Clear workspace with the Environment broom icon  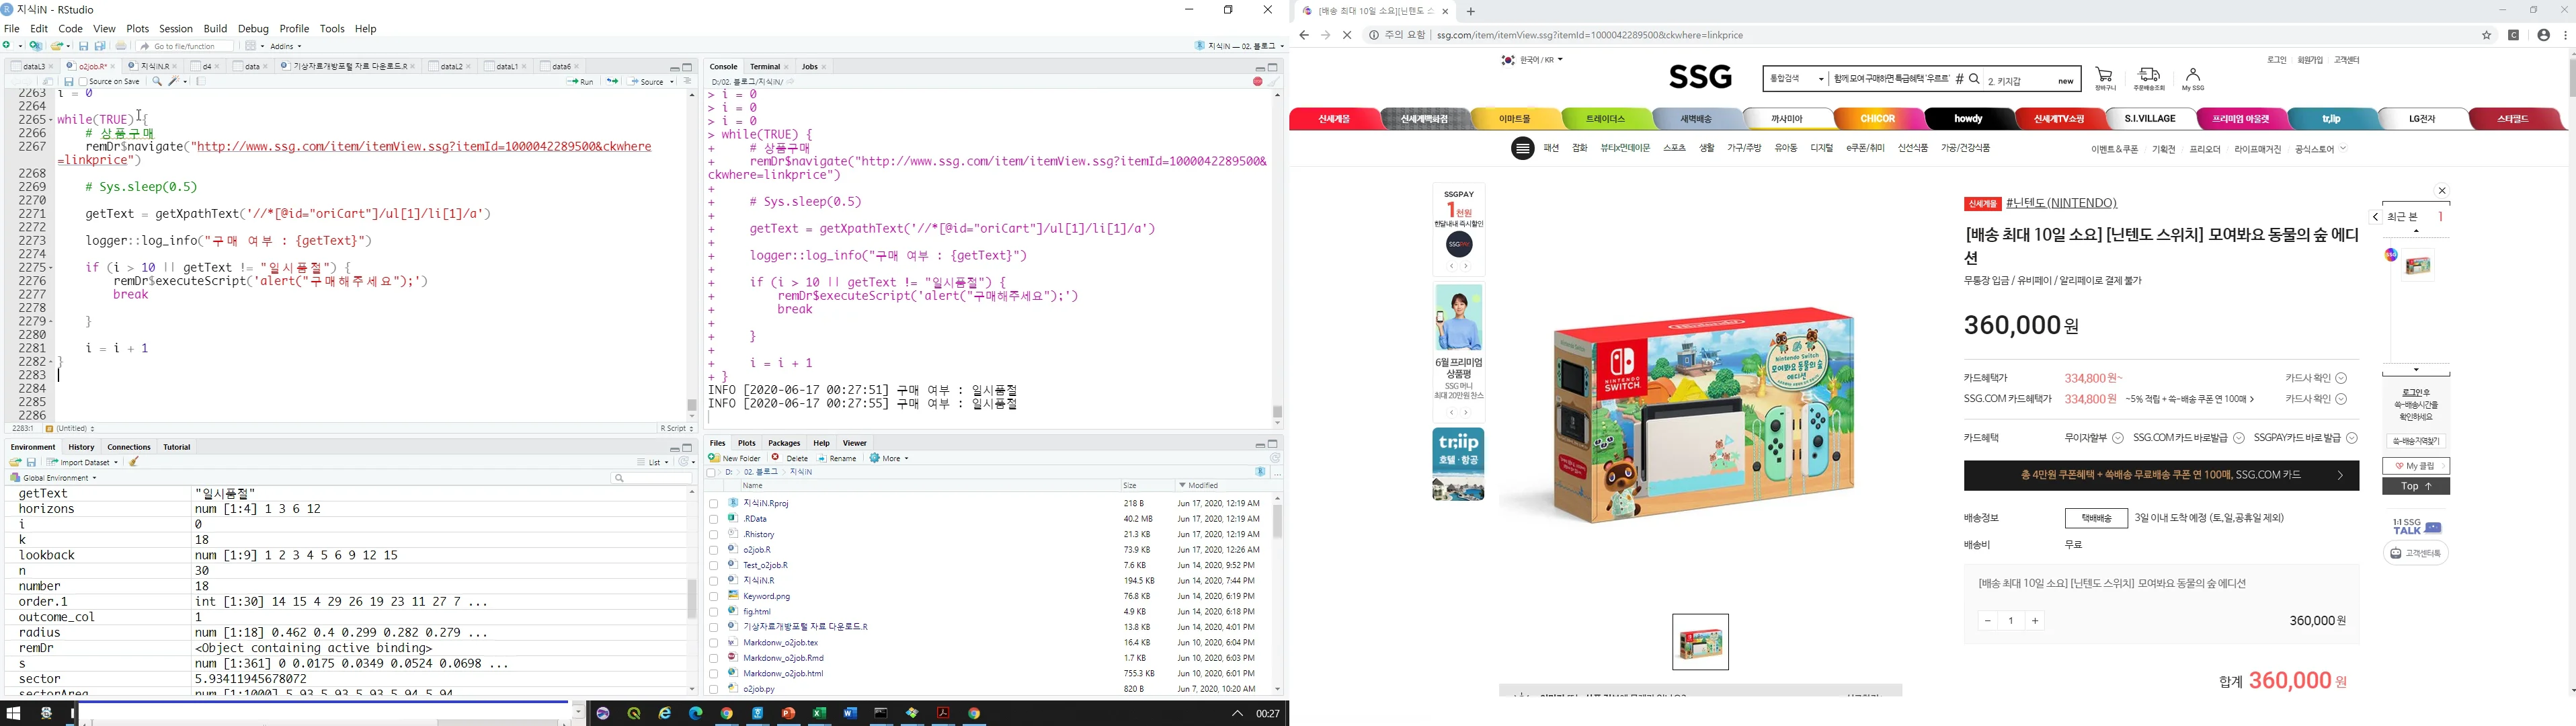(x=134, y=463)
